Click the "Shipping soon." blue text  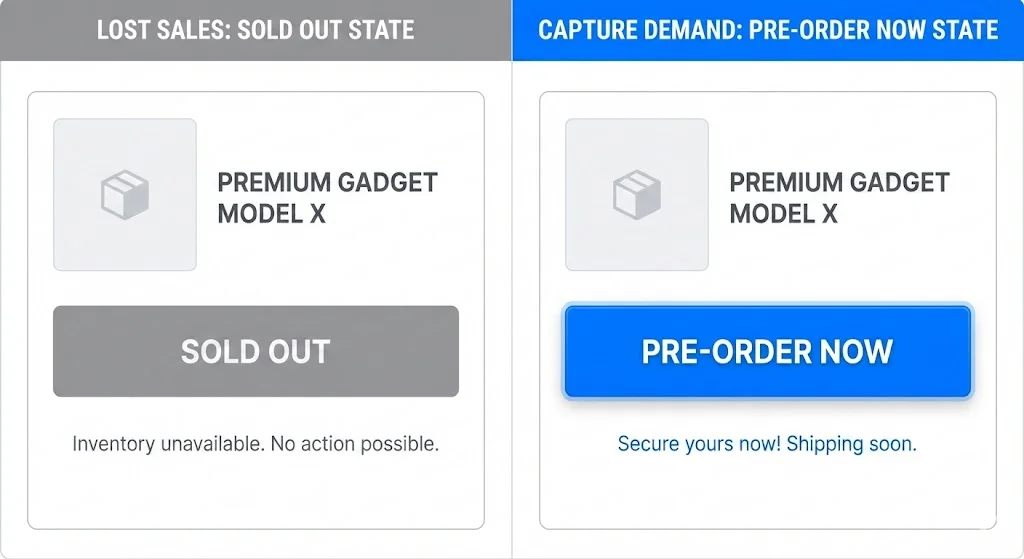[x=852, y=443]
